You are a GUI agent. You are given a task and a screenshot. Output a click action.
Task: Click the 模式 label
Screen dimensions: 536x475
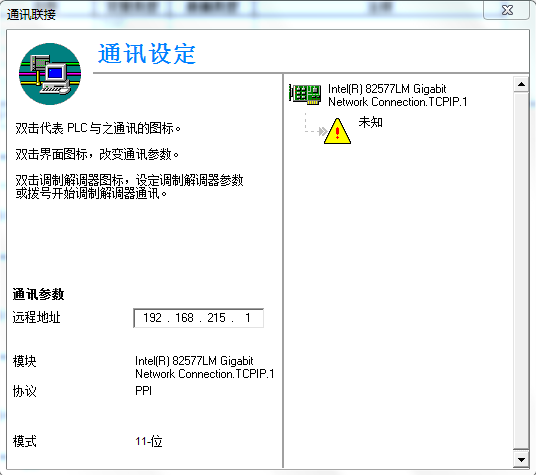click(x=24, y=441)
